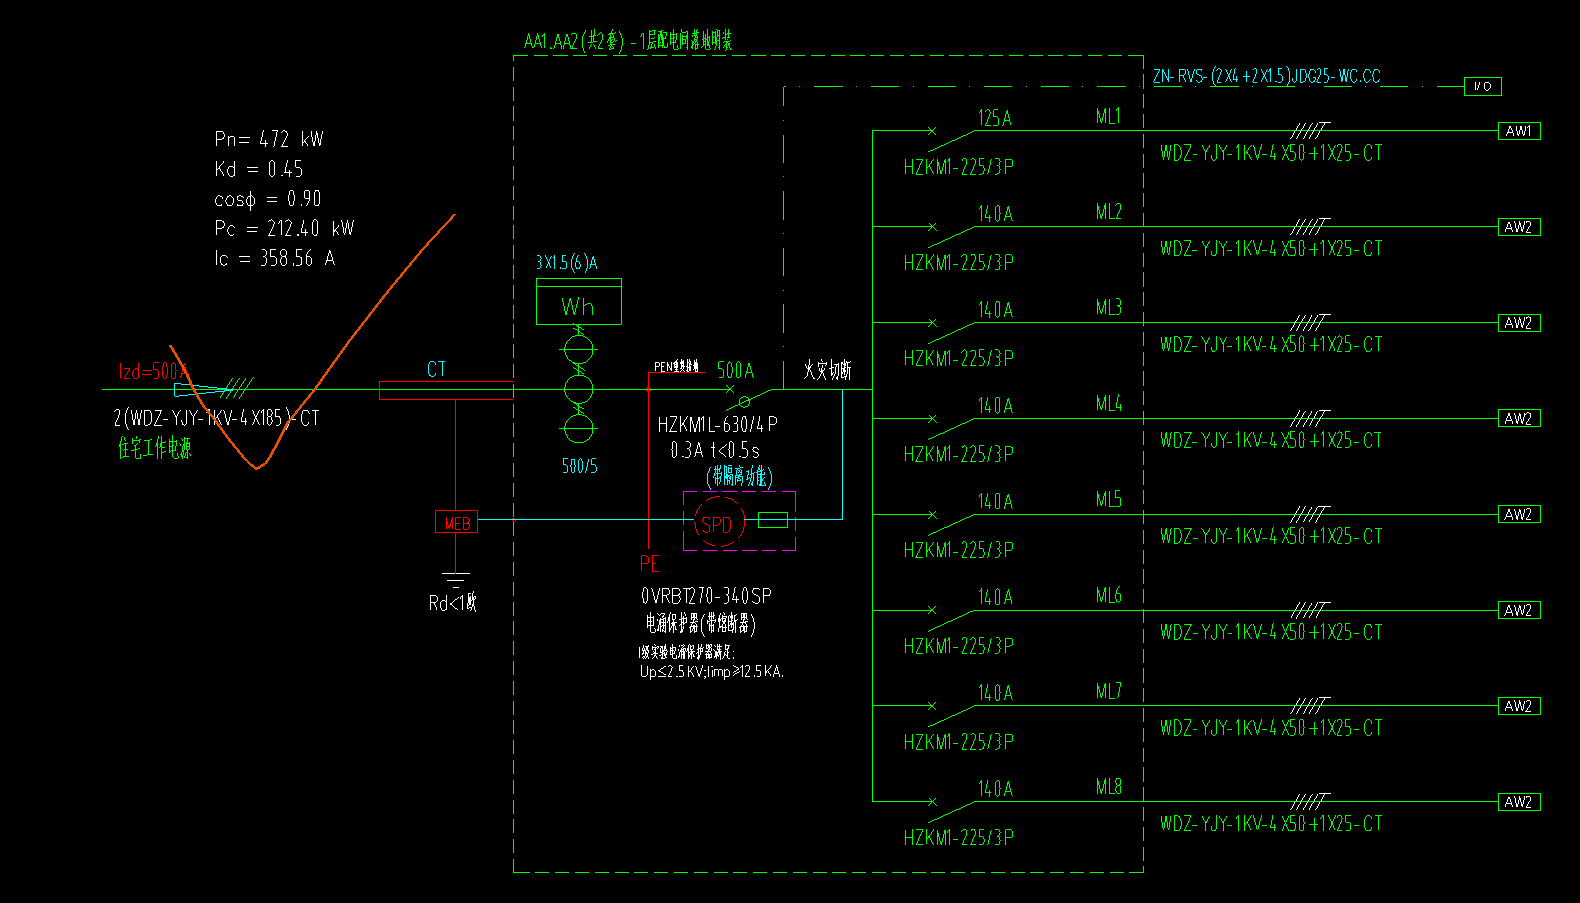1580x903 pixels.
Task: Select the AW1 panel box
Action: pyautogui.click(x=1519, y=131)
